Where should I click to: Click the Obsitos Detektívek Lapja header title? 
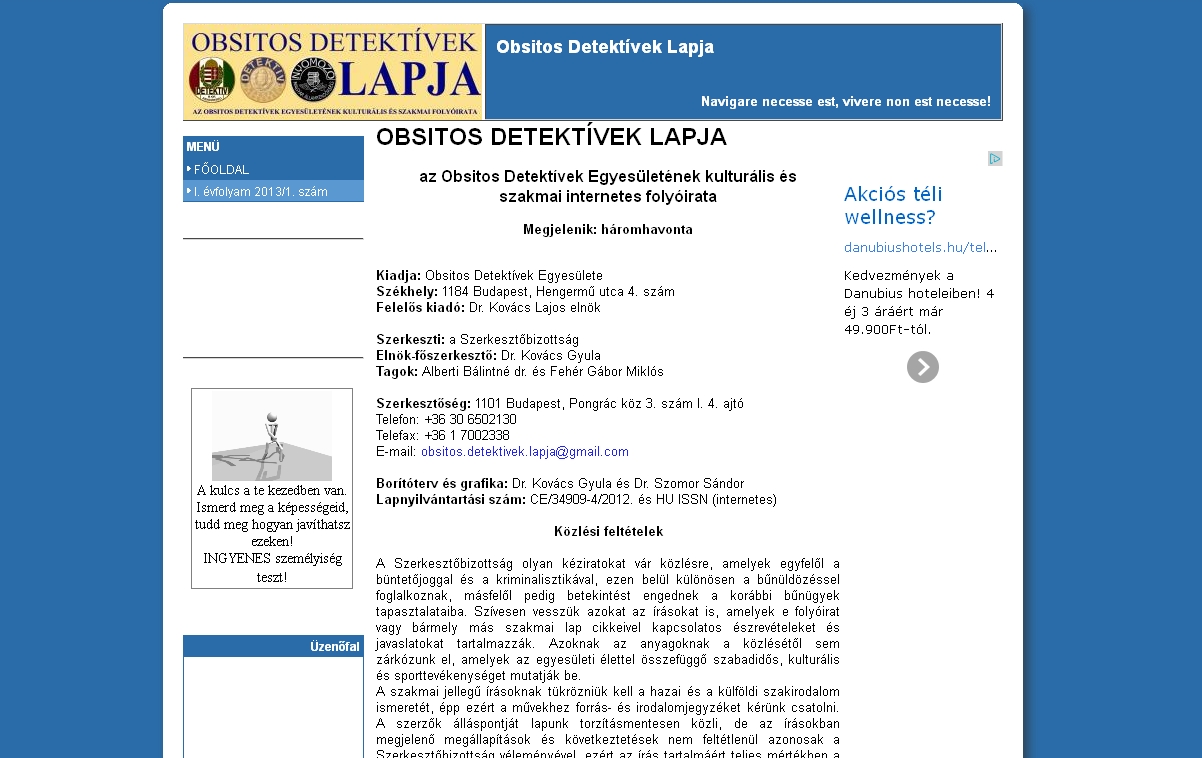tap(605, 47)
